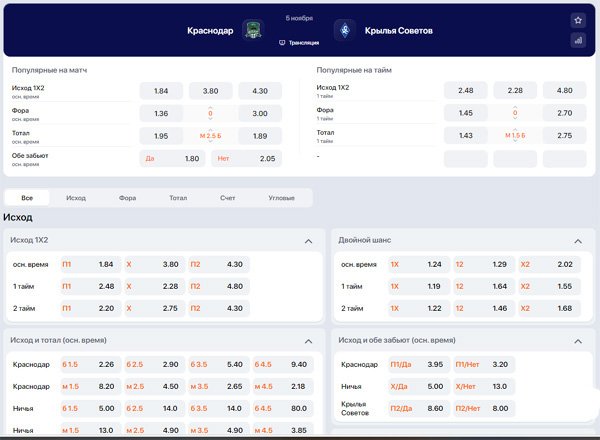Choose double chance X2 at 2.02

pos(549,264)
